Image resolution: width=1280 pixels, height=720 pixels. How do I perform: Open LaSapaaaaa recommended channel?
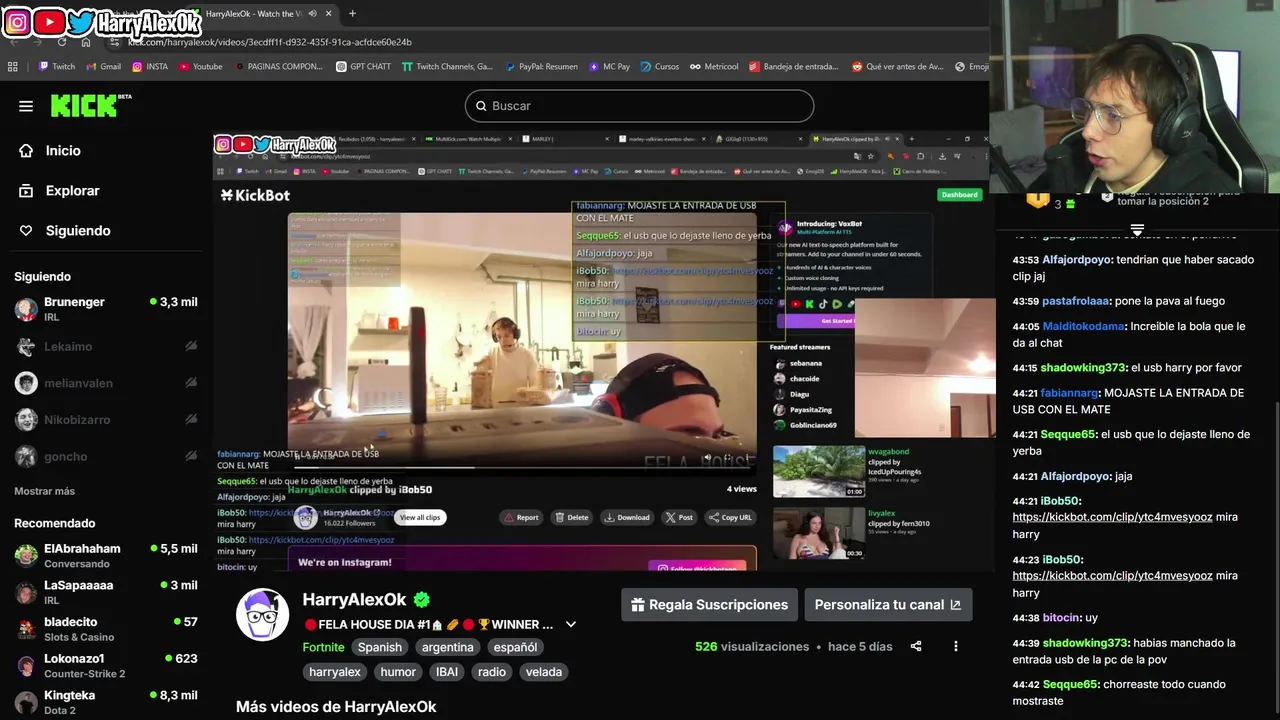[105, 593]
